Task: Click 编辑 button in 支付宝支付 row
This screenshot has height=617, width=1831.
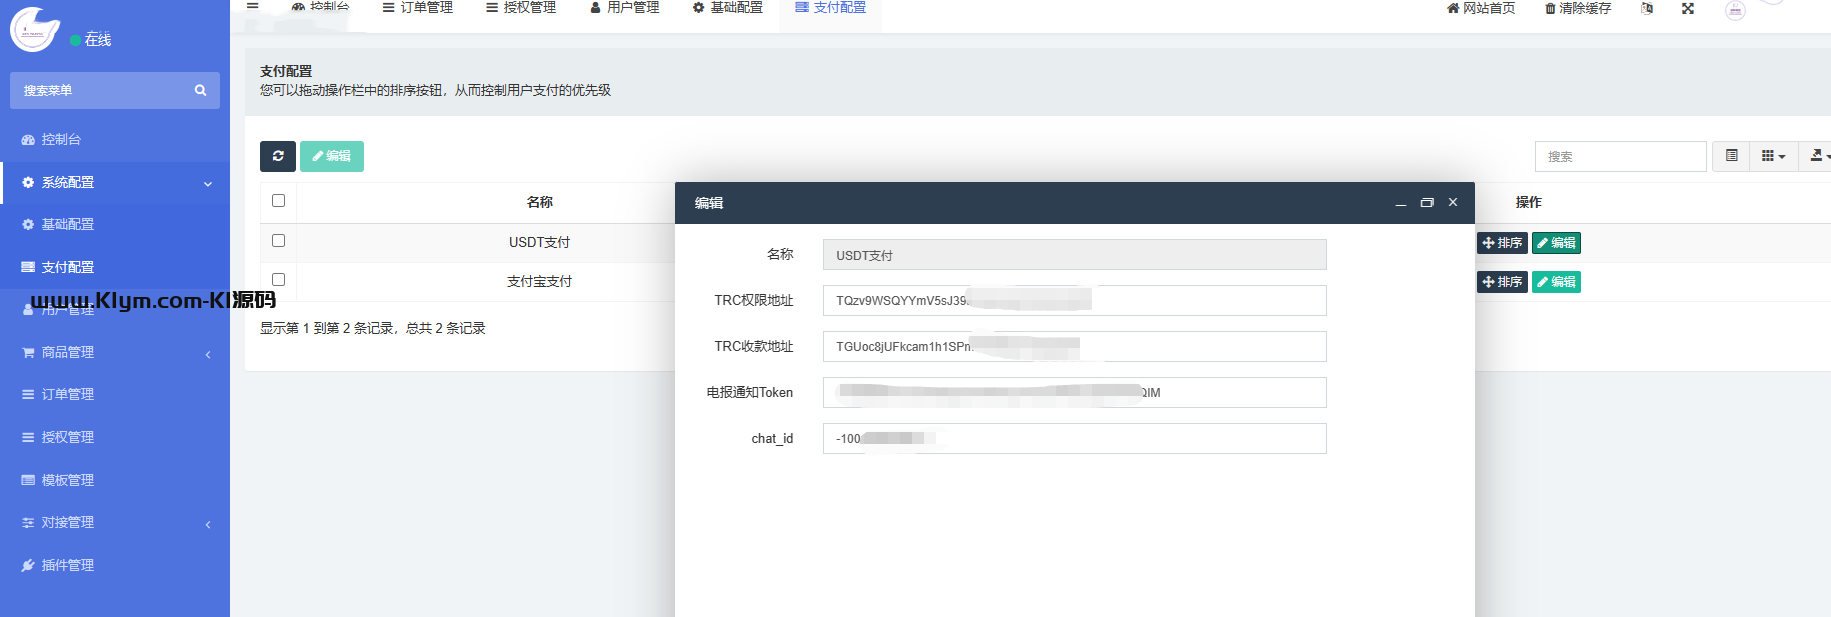Action: (x=1556, y=282)
